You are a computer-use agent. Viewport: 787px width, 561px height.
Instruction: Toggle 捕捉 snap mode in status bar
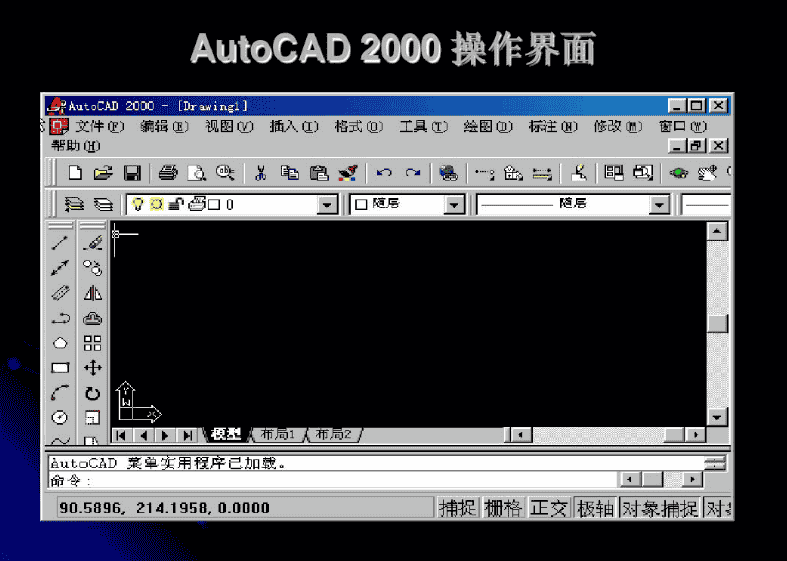[x=457, y=508]
